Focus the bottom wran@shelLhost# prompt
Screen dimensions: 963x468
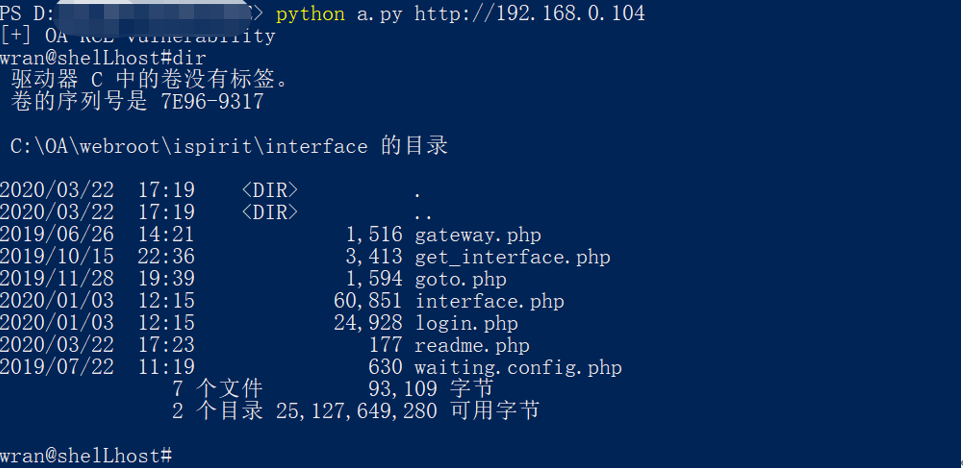tap(86, 455)
